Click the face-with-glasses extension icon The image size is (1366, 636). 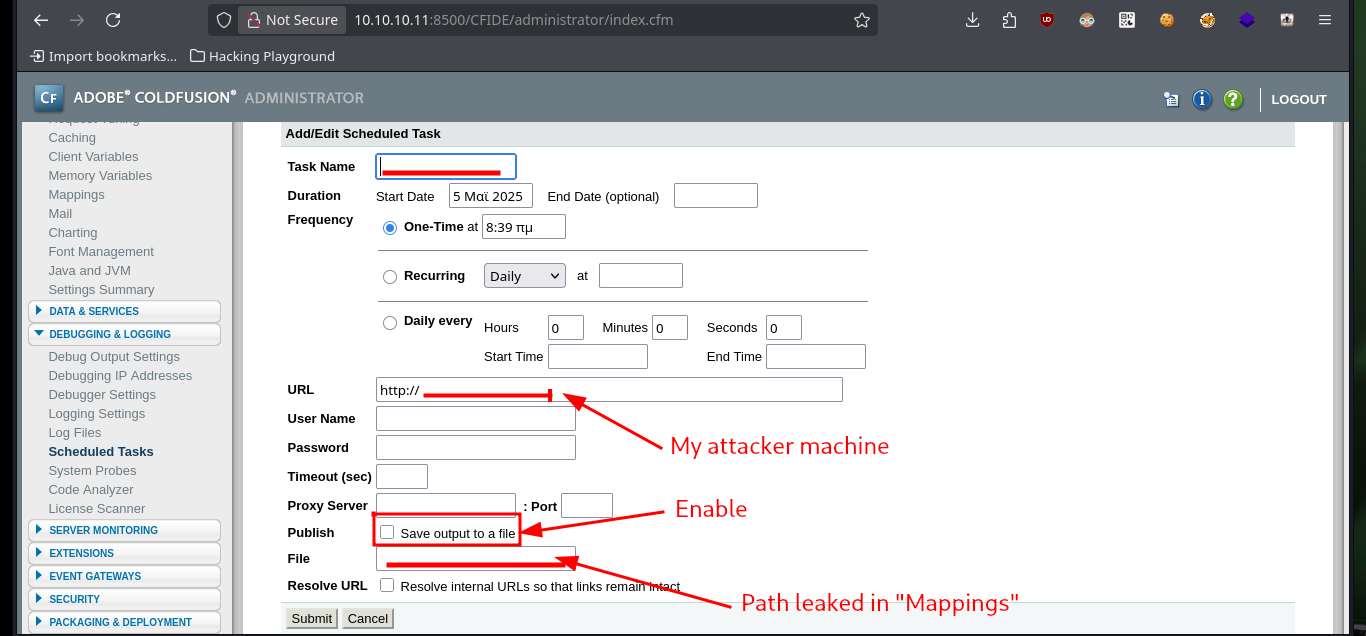pos(1087,20)
